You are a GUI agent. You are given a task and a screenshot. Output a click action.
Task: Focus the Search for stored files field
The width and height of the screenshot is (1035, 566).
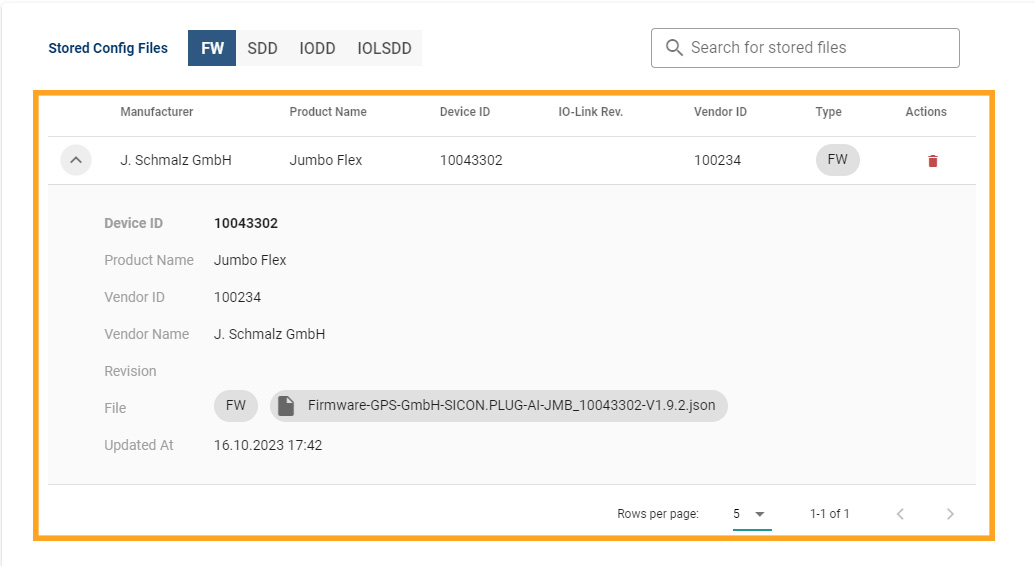pos(815,48)
